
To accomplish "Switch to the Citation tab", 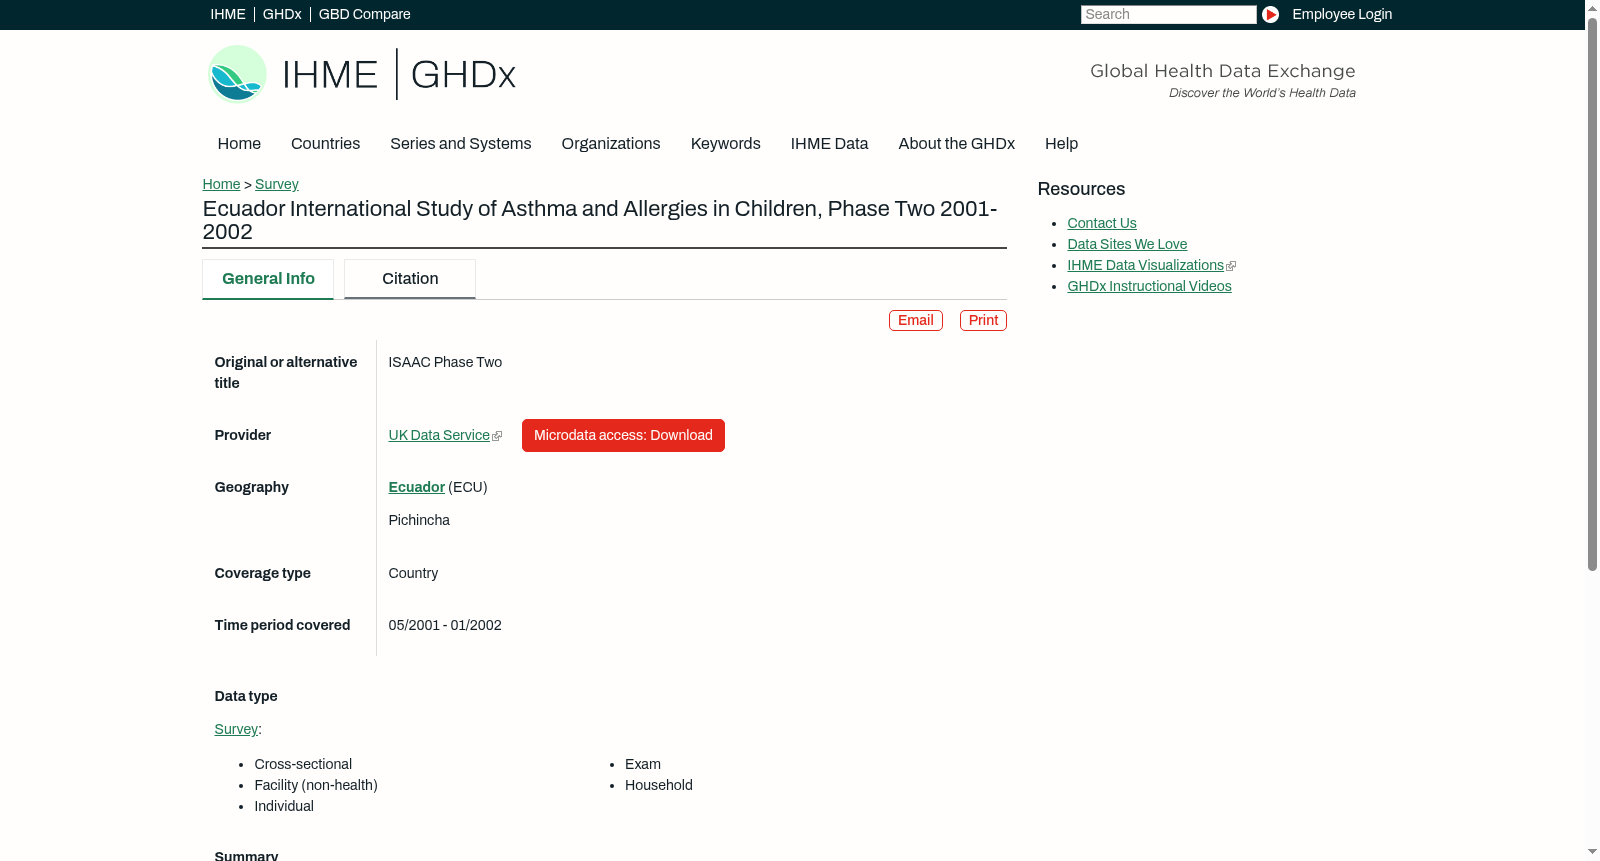I will tap(410, 279).
